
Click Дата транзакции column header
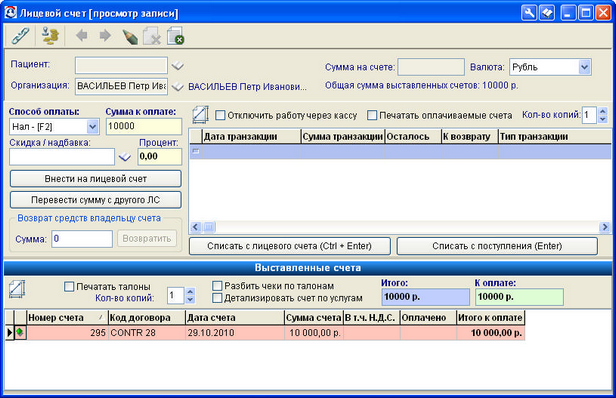pos(251,136)
